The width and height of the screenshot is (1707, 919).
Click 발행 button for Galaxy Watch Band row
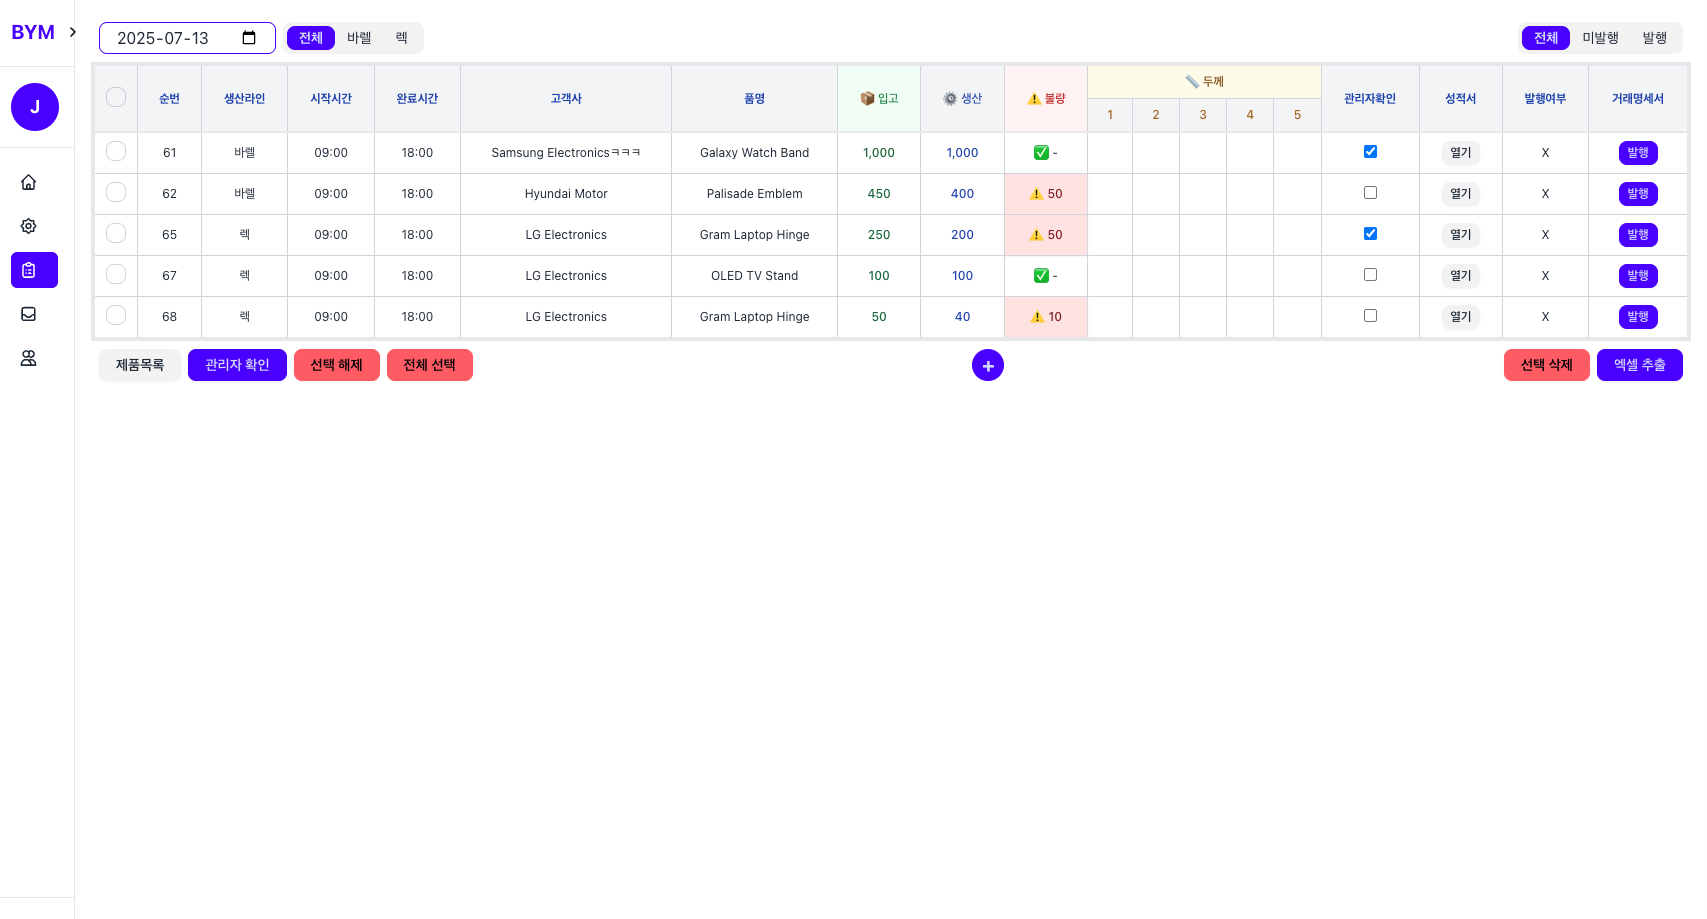pyautogui.click(x=1637, y=153)
